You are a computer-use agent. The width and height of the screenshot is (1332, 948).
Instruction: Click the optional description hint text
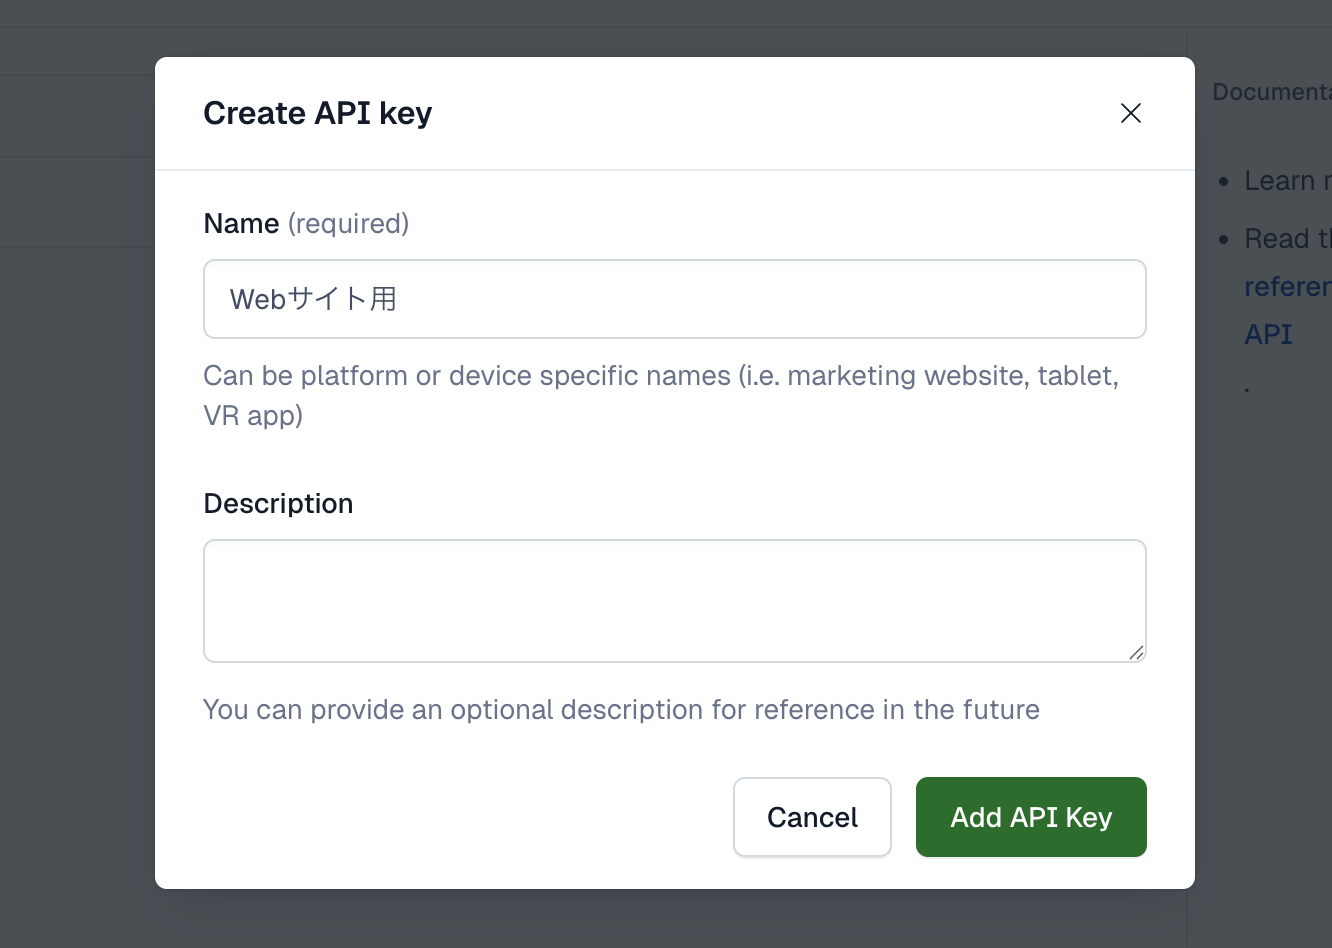coord(621,710)
